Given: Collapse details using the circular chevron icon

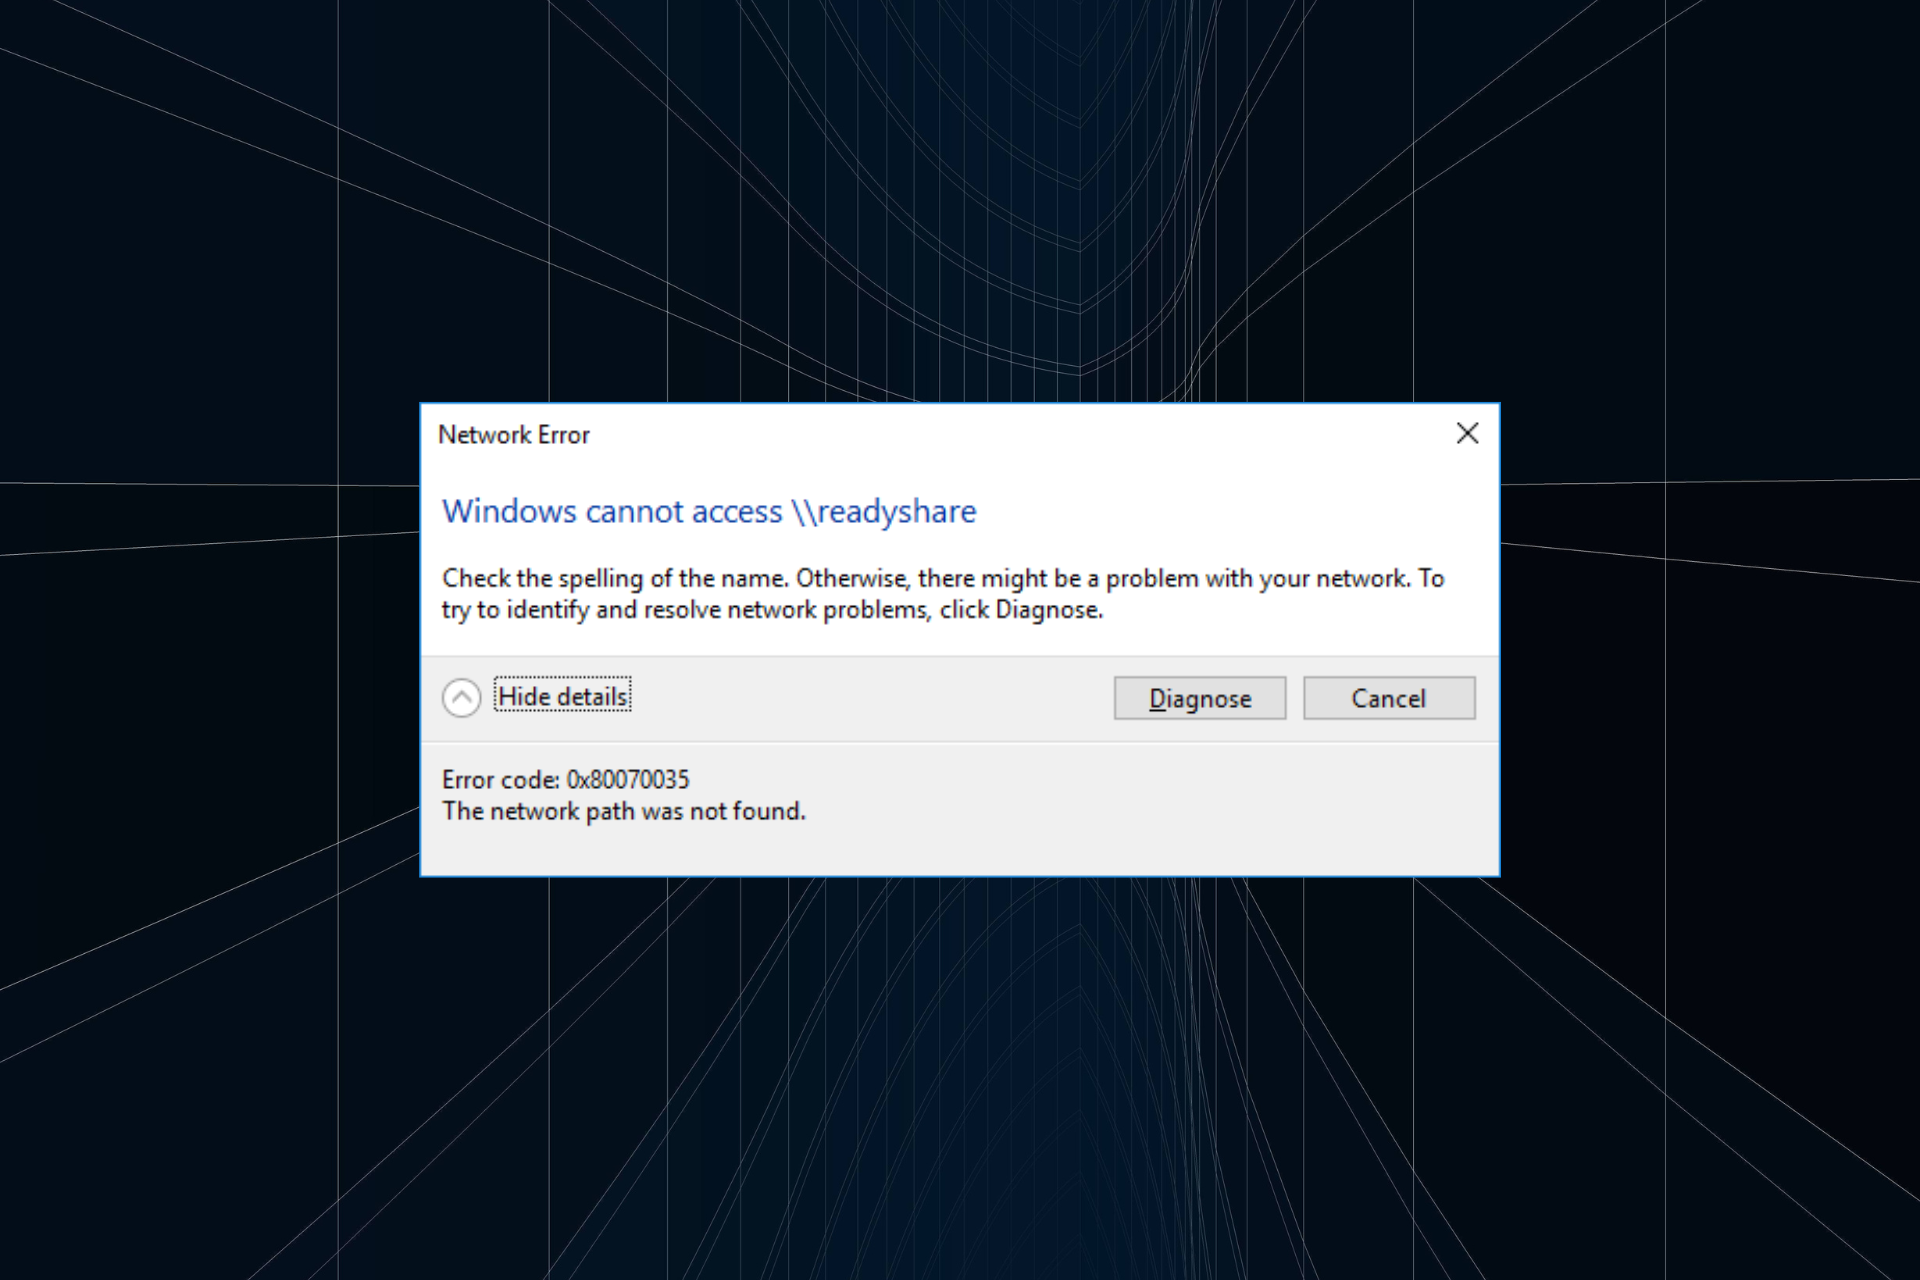Looking at the screenshot, I should 461,698.
